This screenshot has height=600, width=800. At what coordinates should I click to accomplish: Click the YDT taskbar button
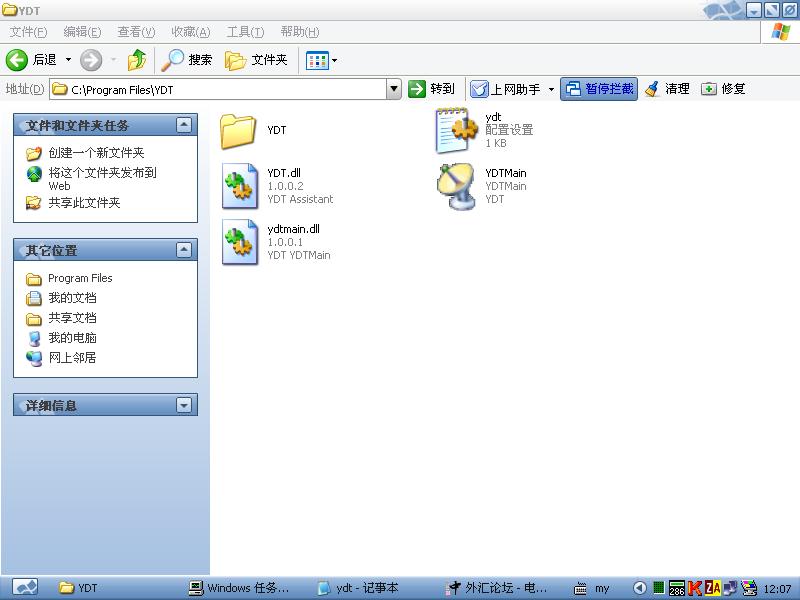click(x=78, y=588)
